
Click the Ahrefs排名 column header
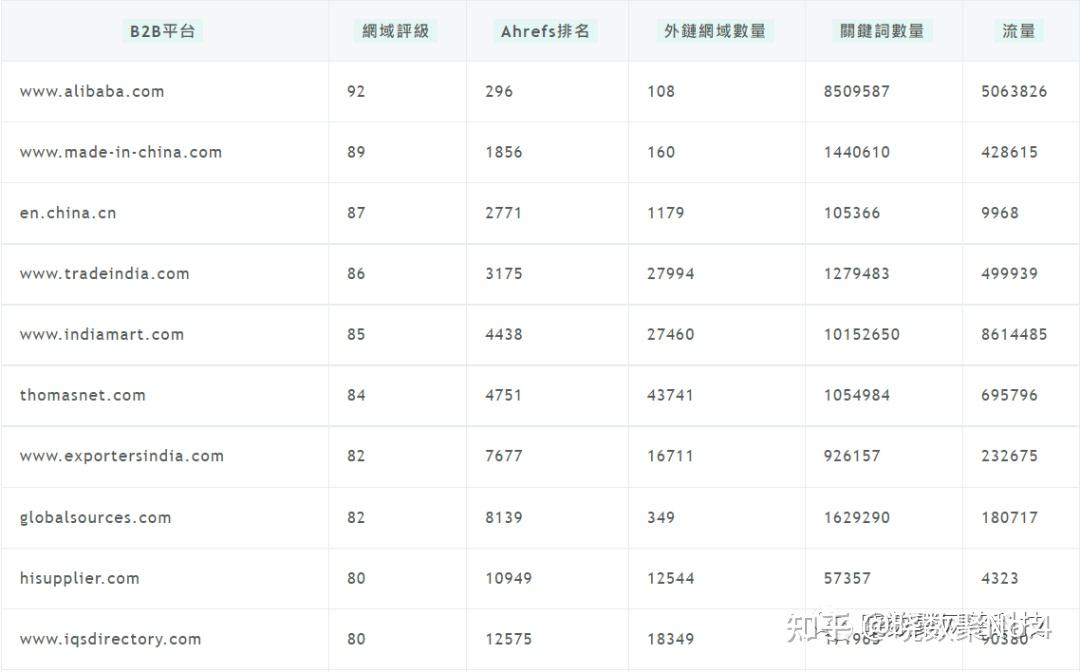click(545, 31)
